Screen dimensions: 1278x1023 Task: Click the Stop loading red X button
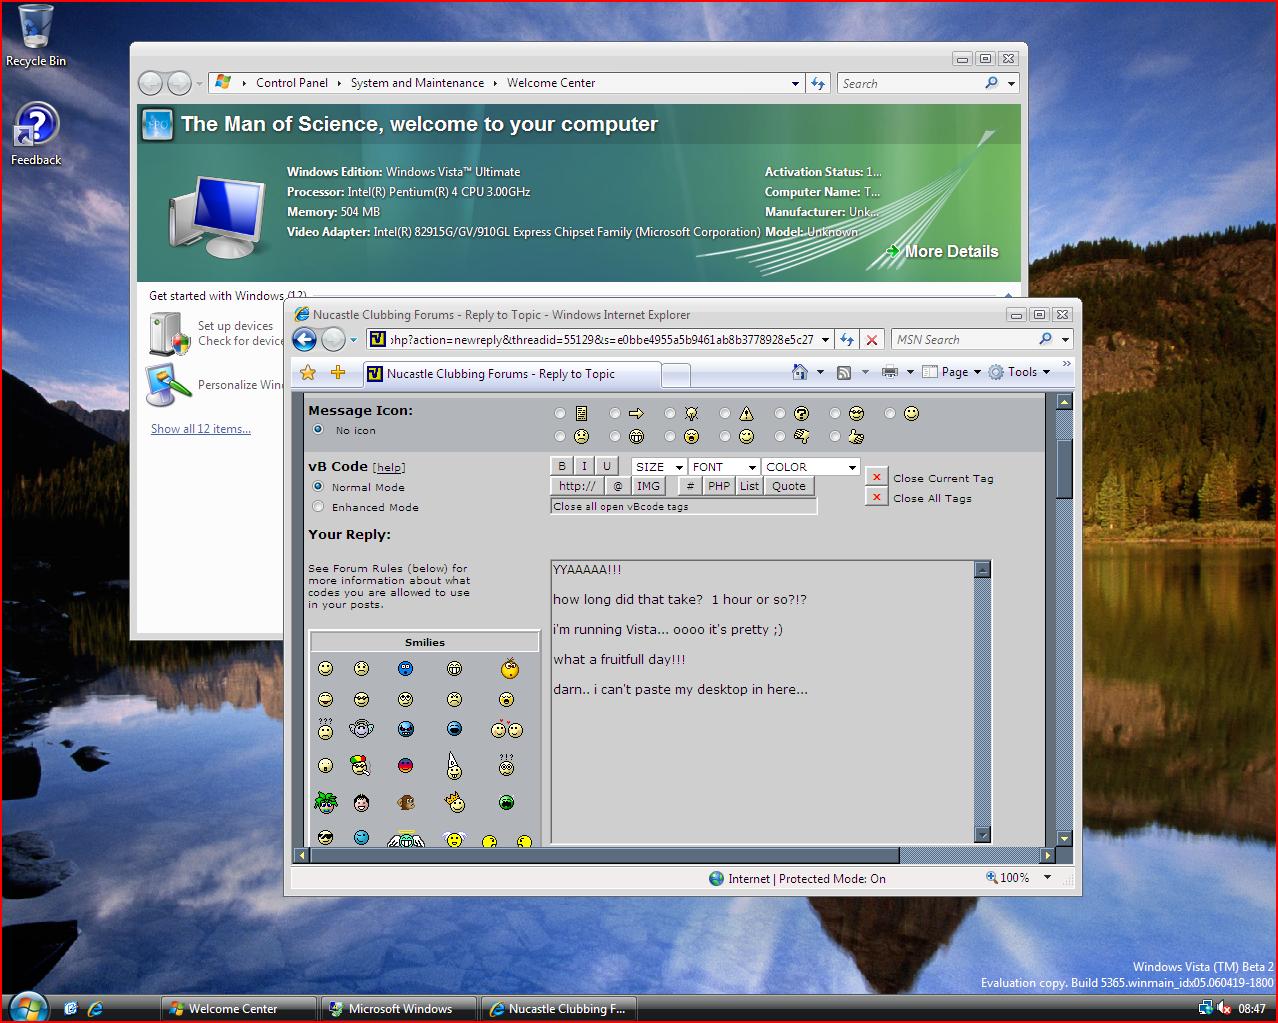872,340
